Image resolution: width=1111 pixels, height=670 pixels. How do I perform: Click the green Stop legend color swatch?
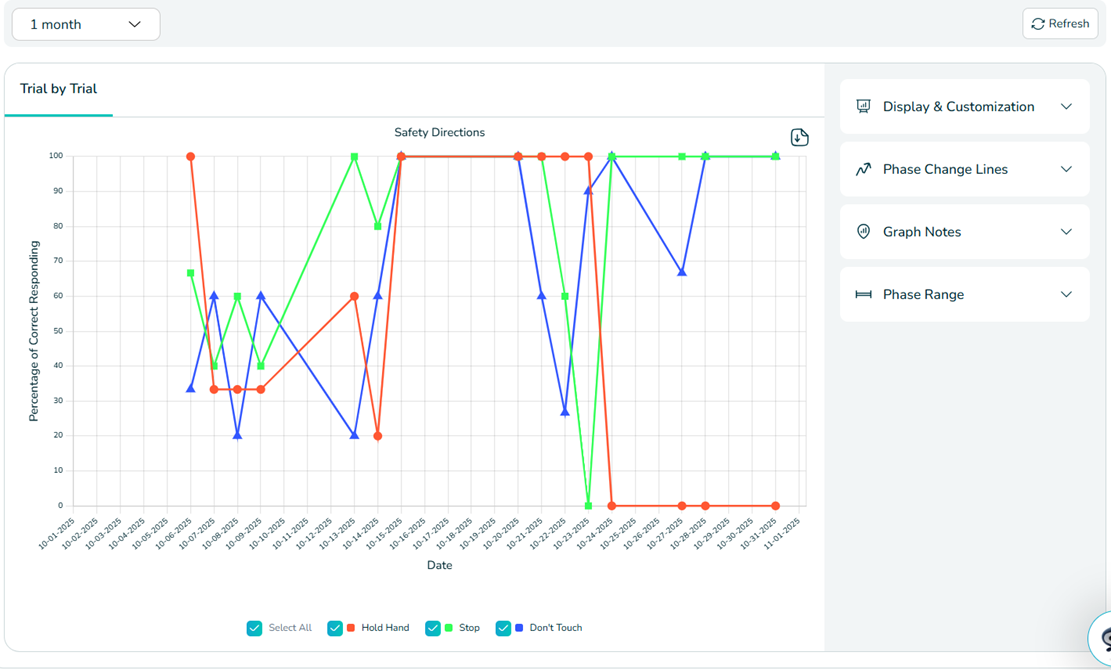[x=449, y=628]
